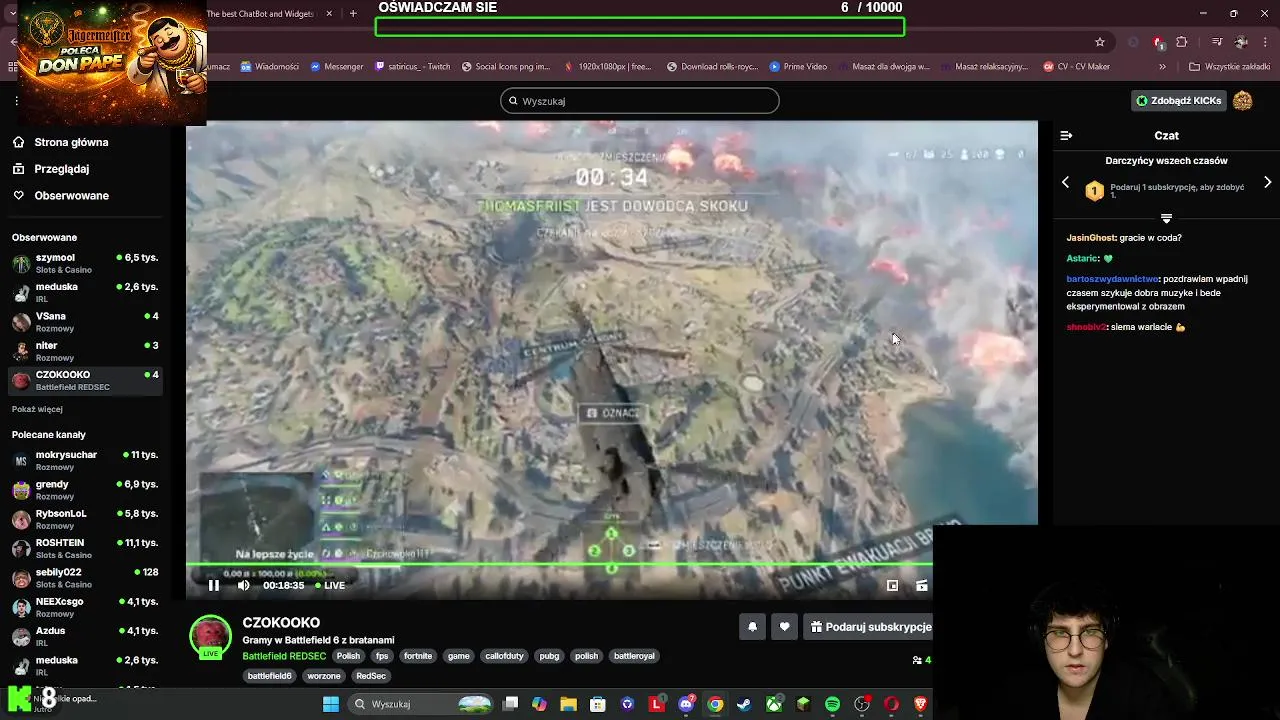Open RybsonLoL recommended channel

tap(84, 519)
